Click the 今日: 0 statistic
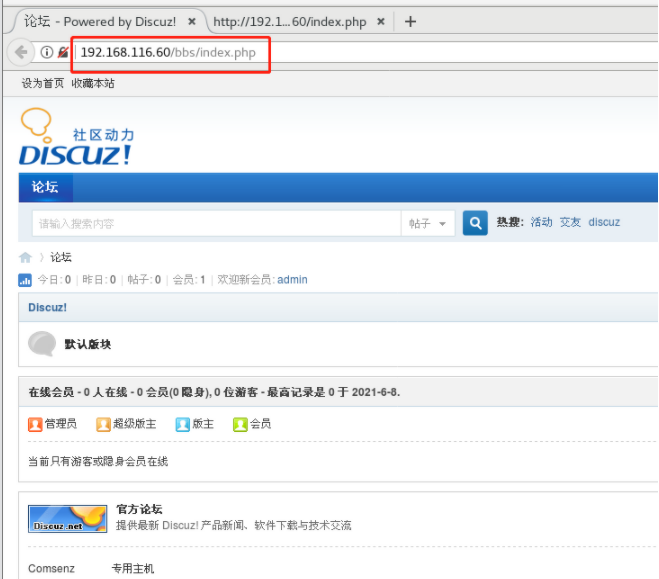This screenshot has height=579, width=659. [54, 279]
